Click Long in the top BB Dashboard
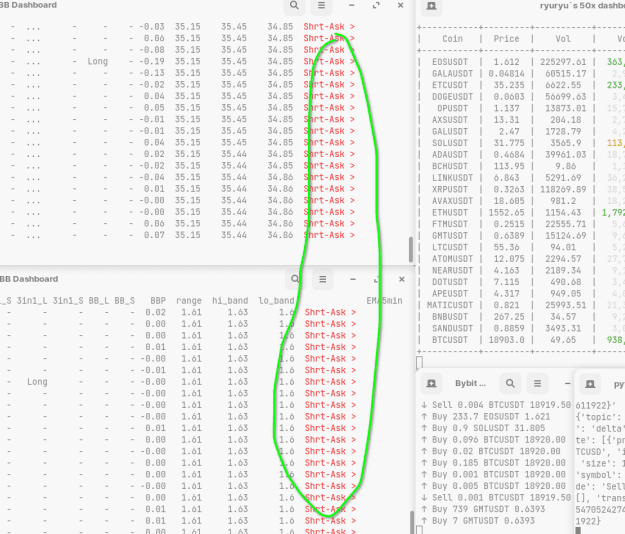 [98, 61]
